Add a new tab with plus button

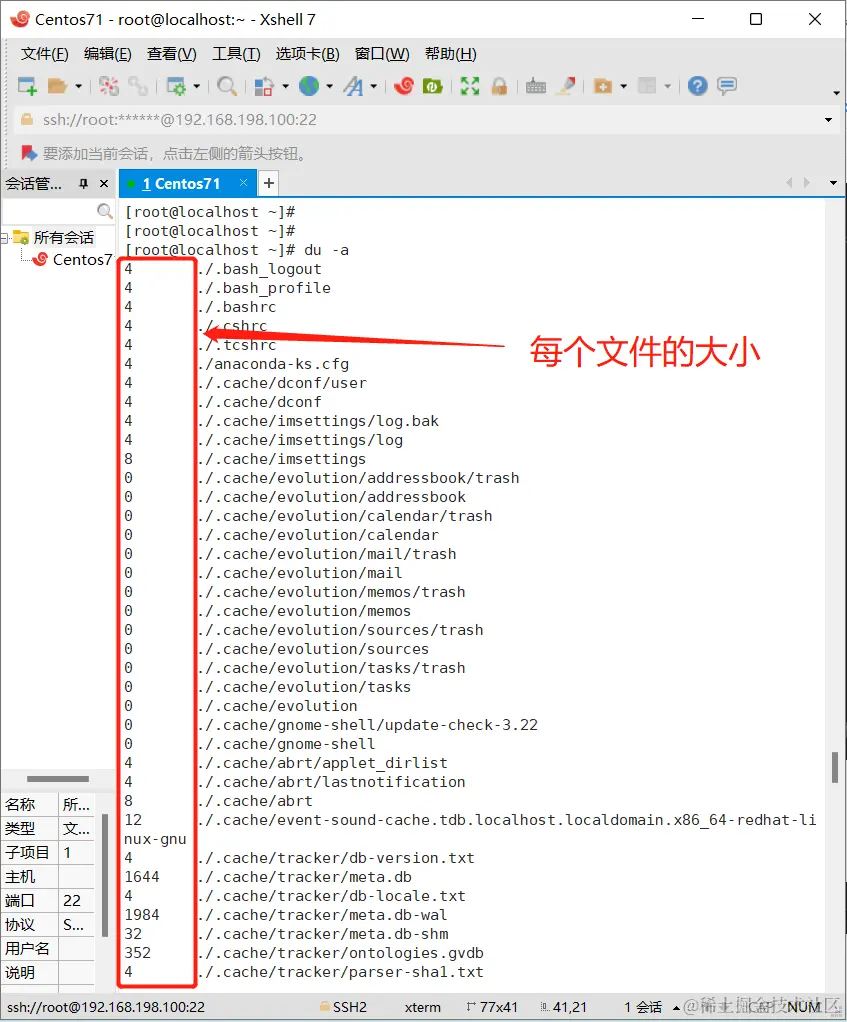(268, 184)
